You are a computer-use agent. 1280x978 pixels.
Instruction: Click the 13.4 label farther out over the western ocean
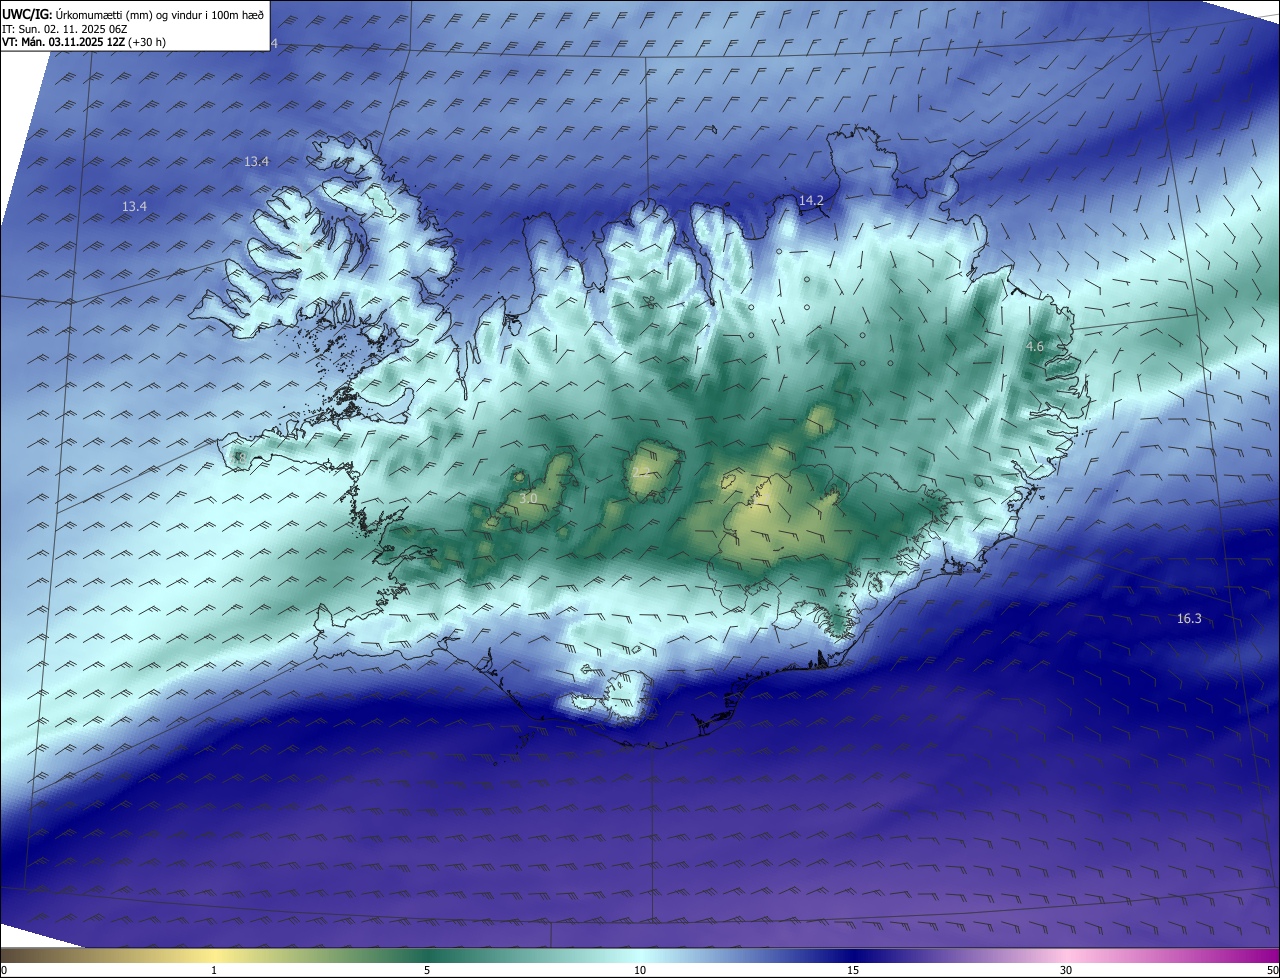click(134, 206)
